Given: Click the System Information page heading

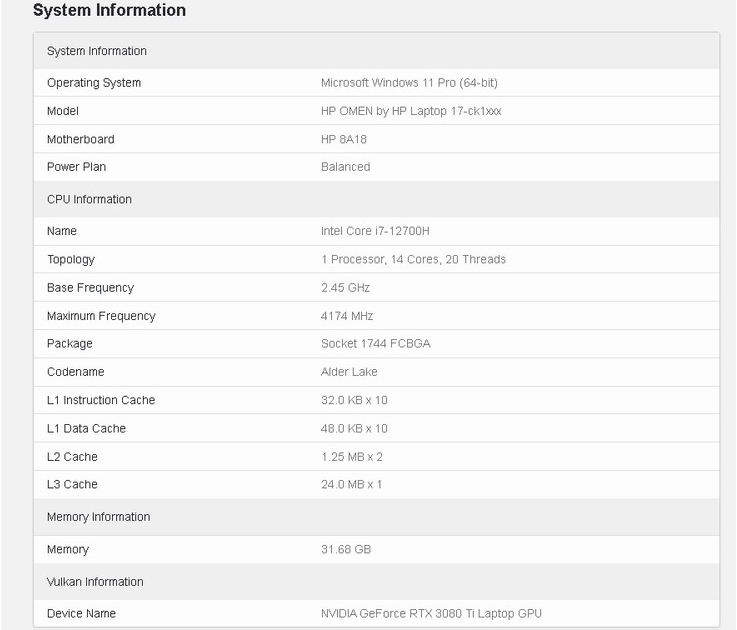Looking at the screenshot, I should pos(109,10).
